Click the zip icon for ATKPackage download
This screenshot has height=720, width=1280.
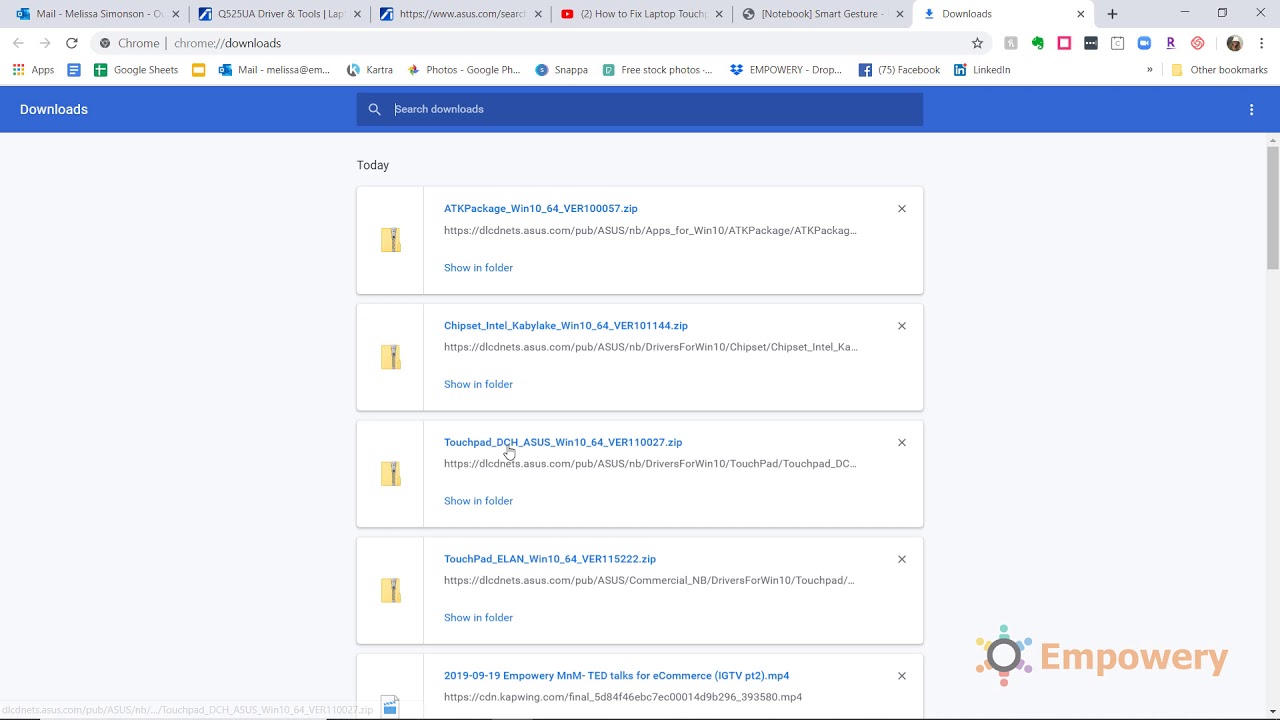[390, 240]
